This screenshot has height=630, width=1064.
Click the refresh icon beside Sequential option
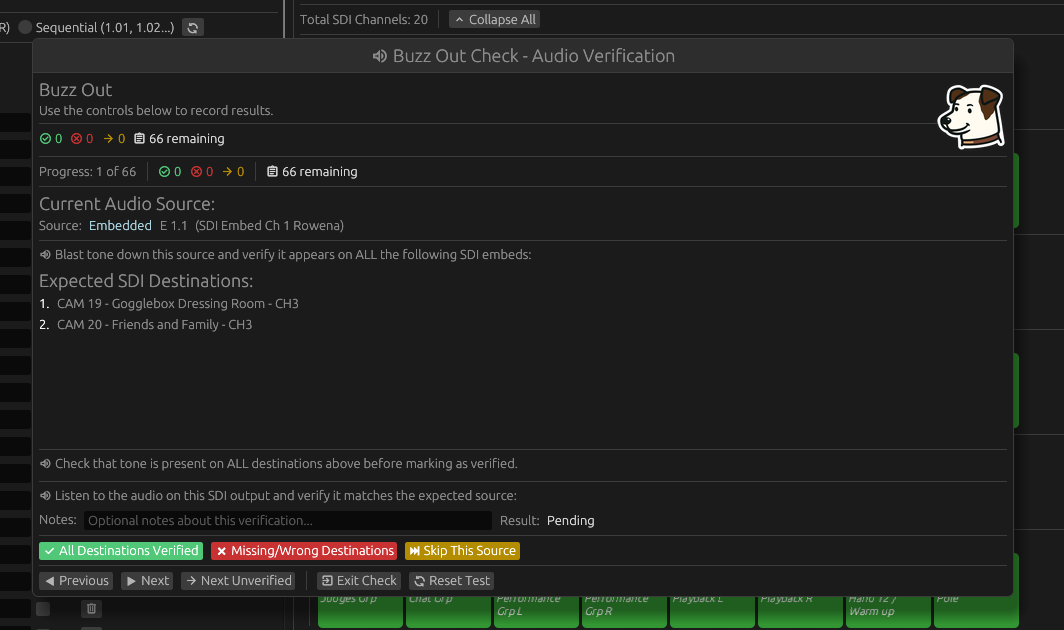pos(193,27)
